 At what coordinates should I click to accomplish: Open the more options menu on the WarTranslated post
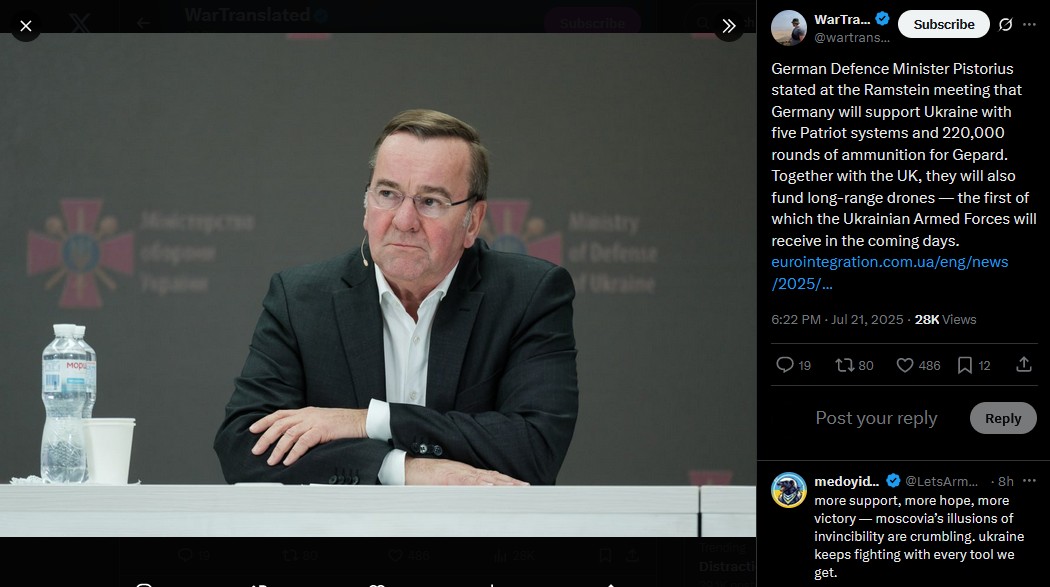pos(1029,25)
